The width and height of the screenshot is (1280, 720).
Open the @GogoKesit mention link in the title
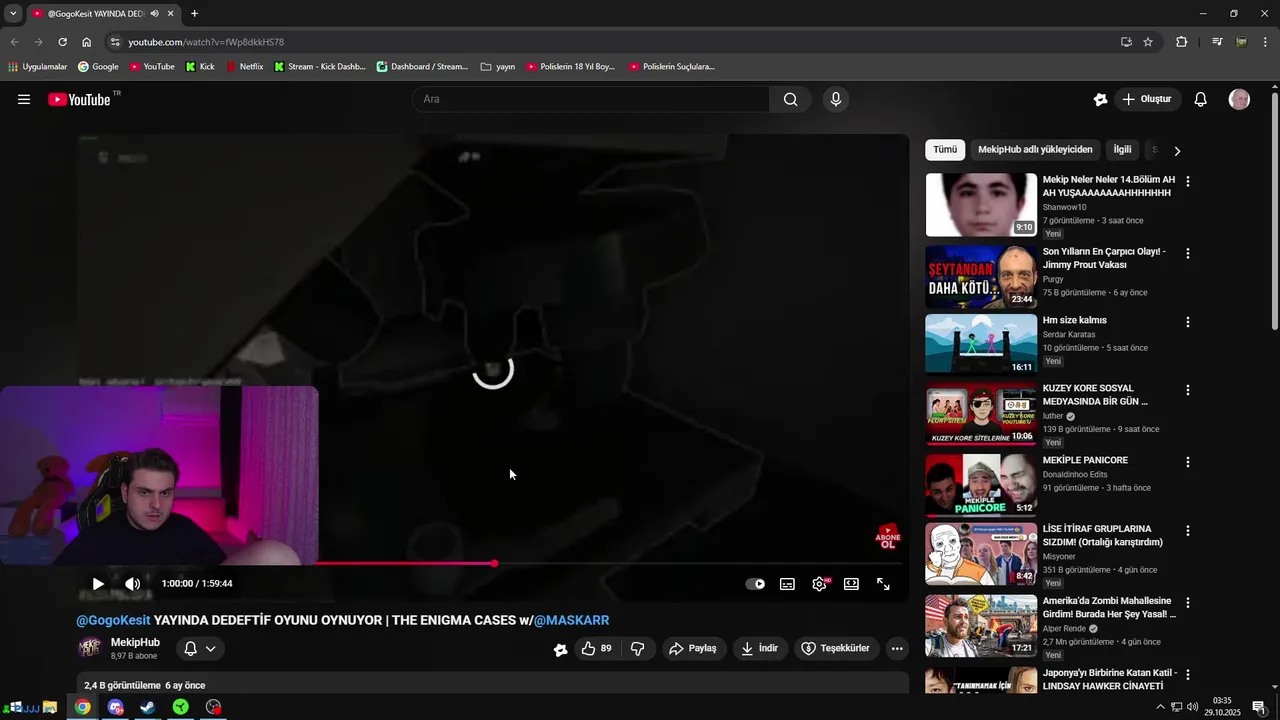pyautogui.click(x=113, y=620)
